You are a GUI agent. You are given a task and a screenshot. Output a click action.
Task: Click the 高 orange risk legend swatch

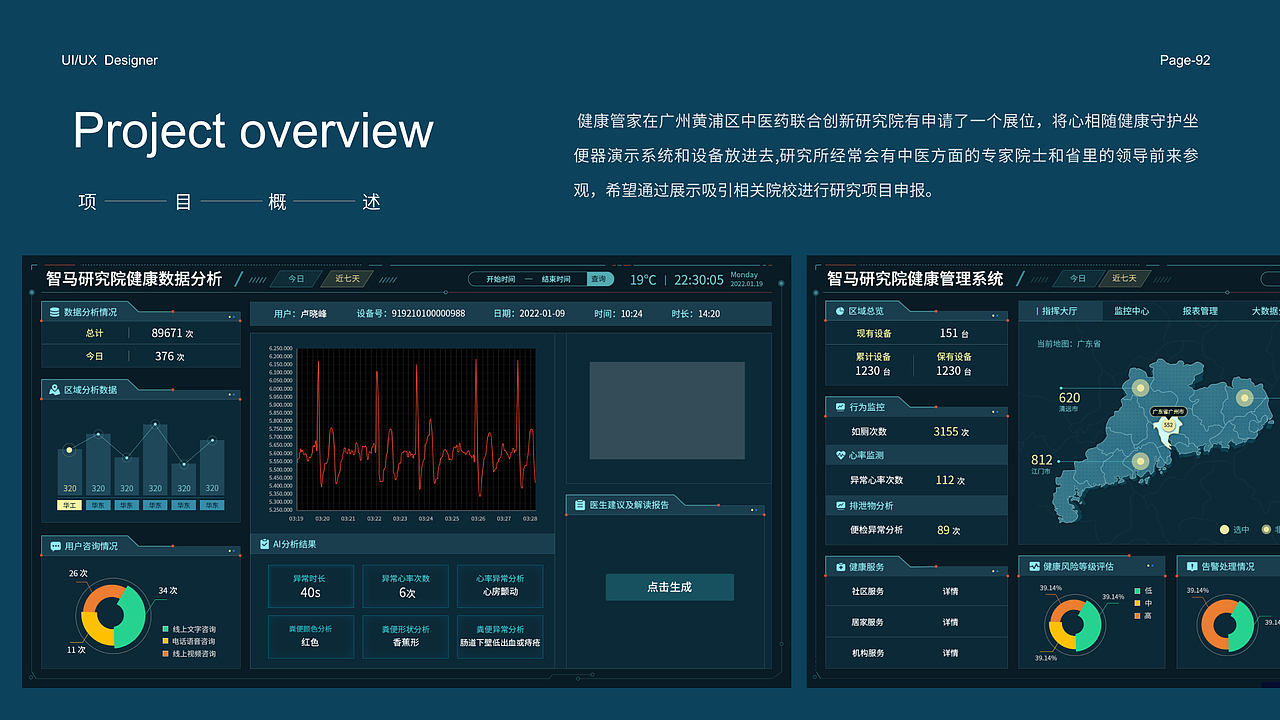click(x=1137, y=615)
